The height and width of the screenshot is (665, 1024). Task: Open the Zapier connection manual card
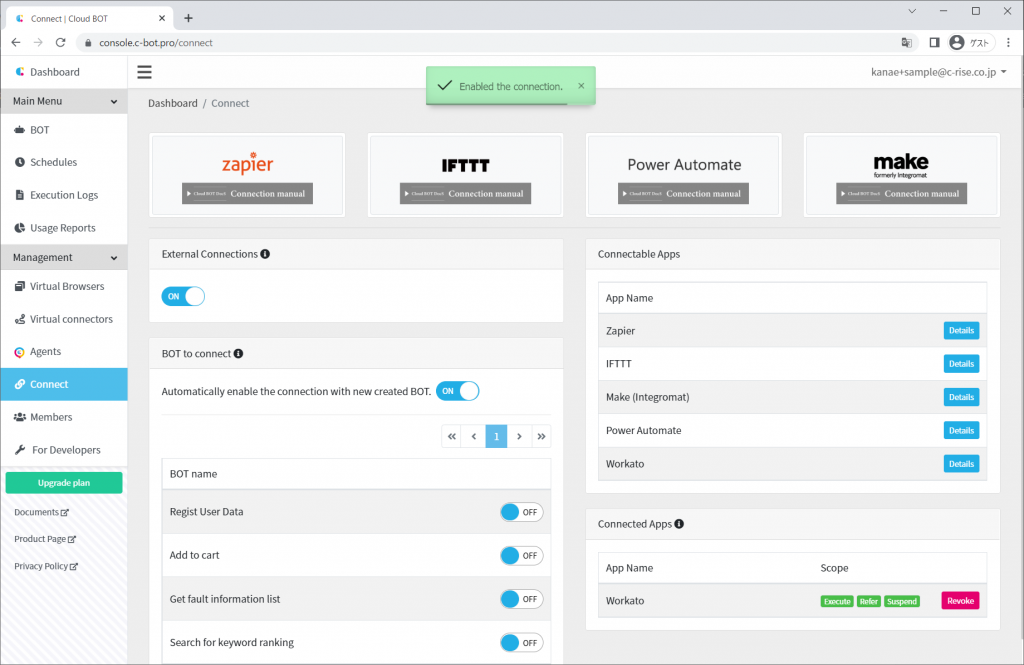(x=247, y=175)
